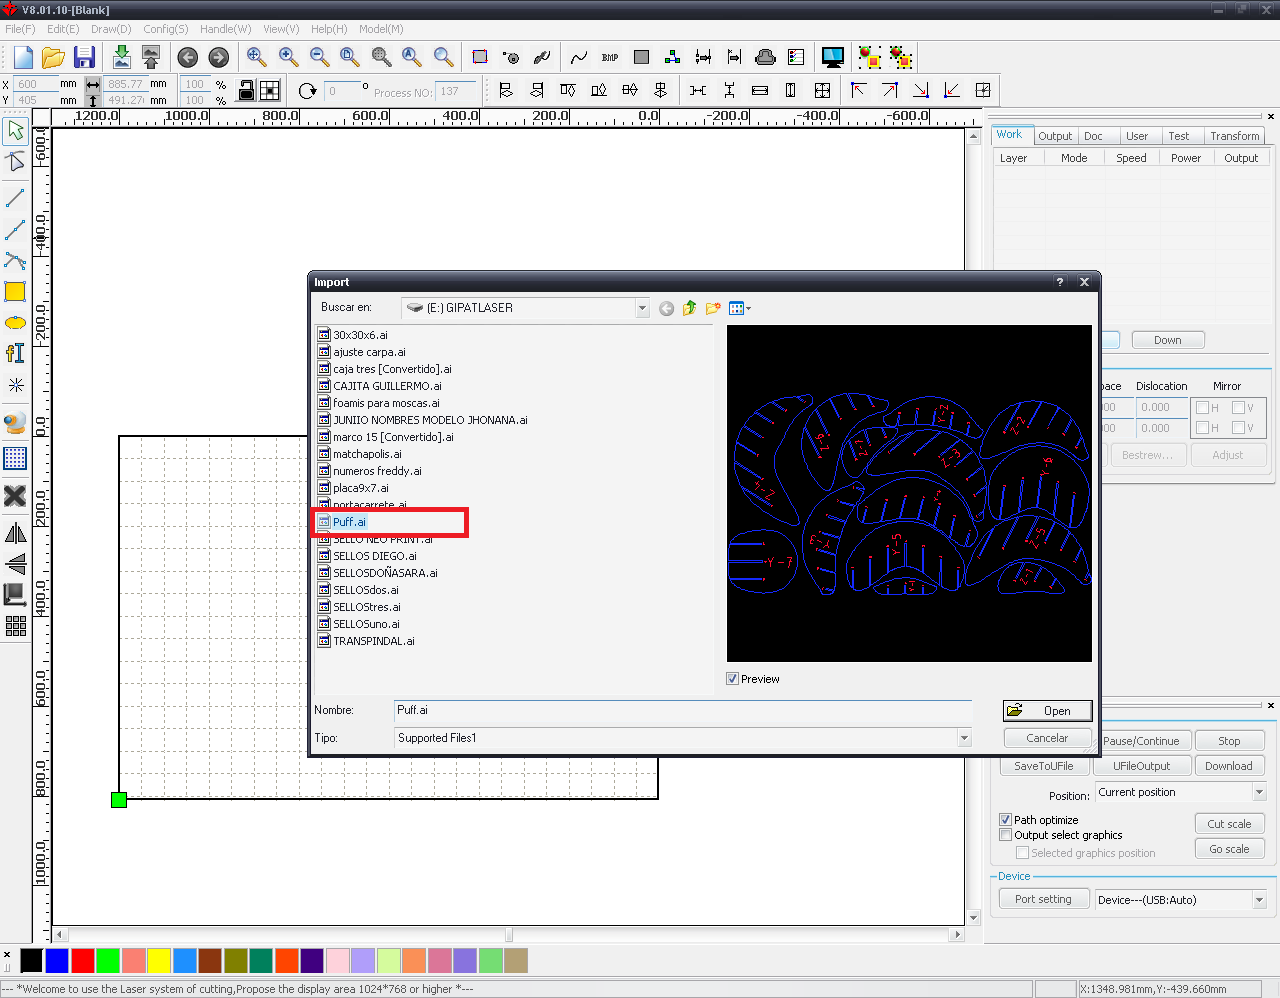Go up one folder in Import dialog
Image resolution: width=1280 pixels, height=998 pixels.
click(x=689, y=308)
